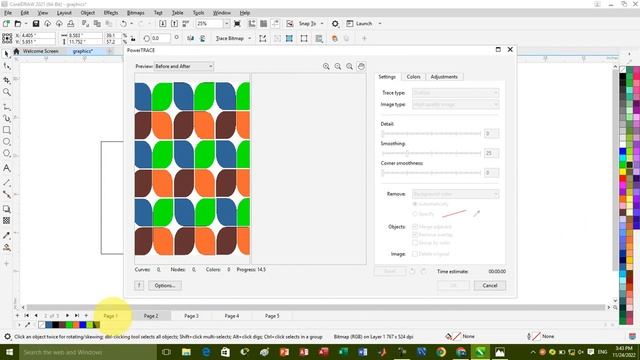Open the Trace type dropdown
640x360 pixels.
[456, 93]
